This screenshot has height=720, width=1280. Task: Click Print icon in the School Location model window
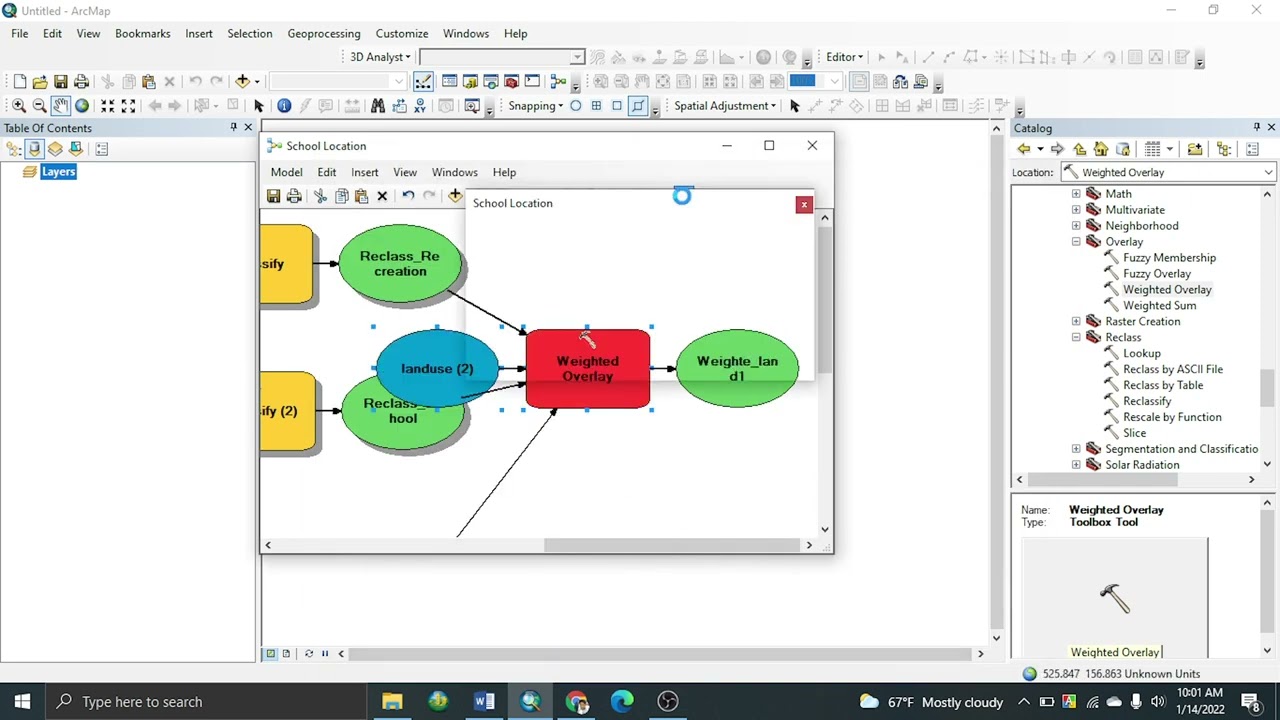(294, 196)
